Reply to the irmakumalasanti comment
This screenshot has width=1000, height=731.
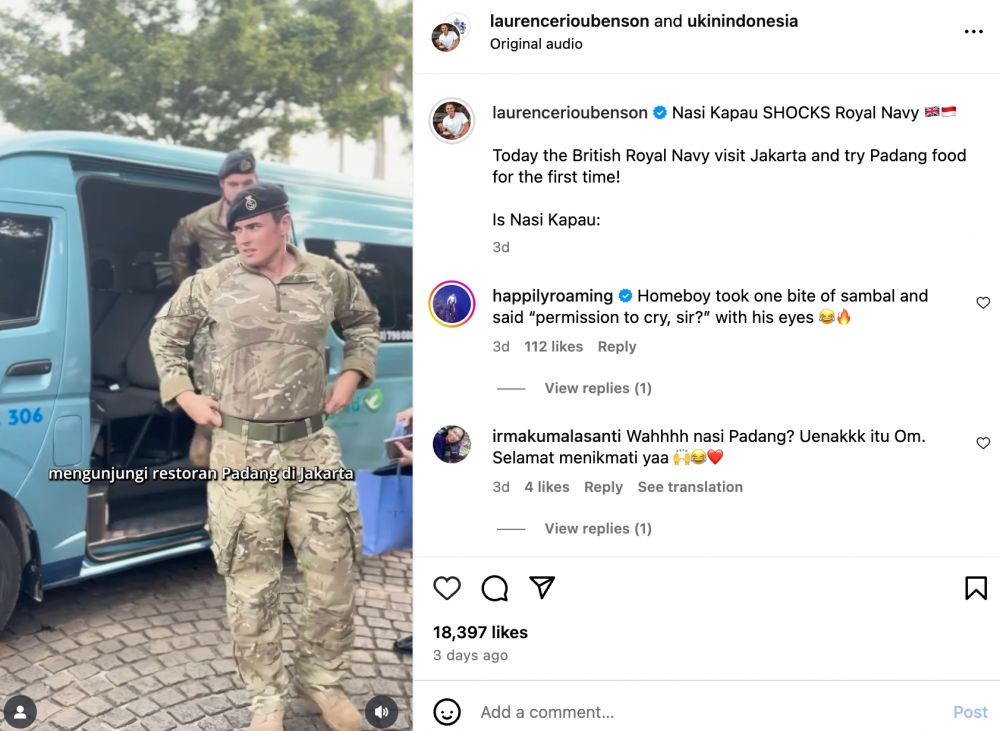tap(603, 487)
